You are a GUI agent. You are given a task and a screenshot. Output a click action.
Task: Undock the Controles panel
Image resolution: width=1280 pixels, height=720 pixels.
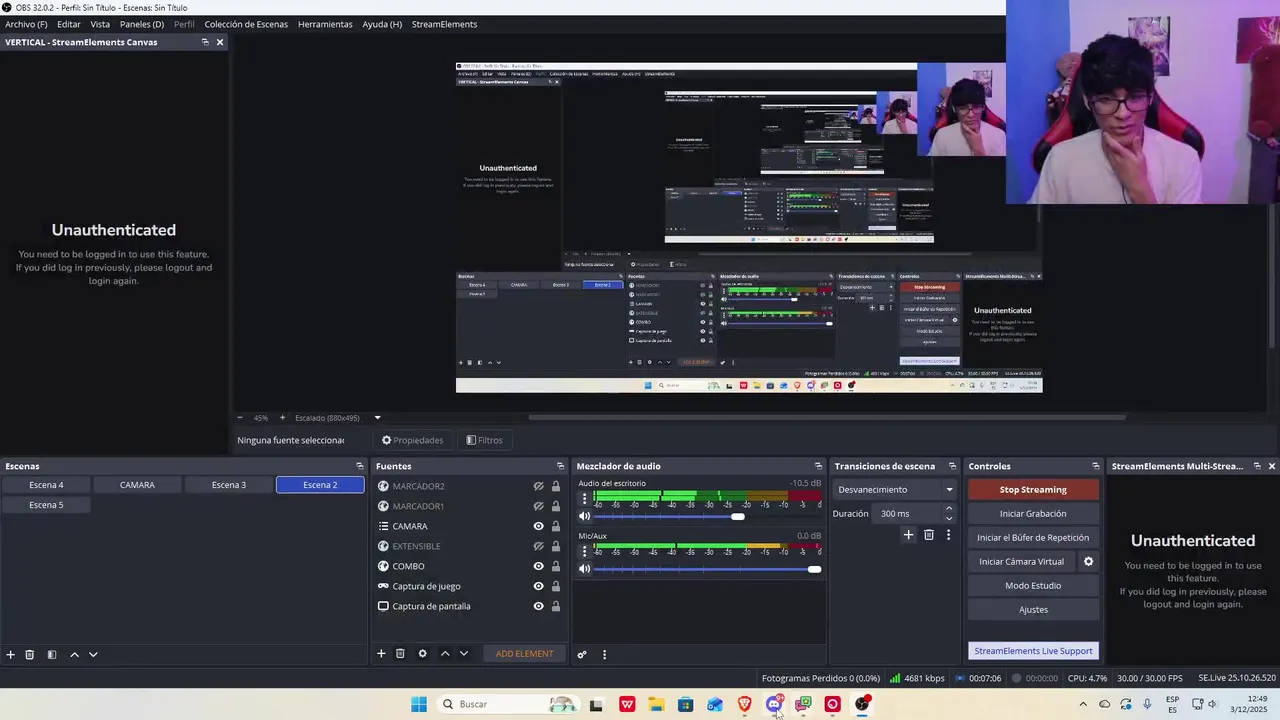pyautogui.click(x=1095, y=466)
